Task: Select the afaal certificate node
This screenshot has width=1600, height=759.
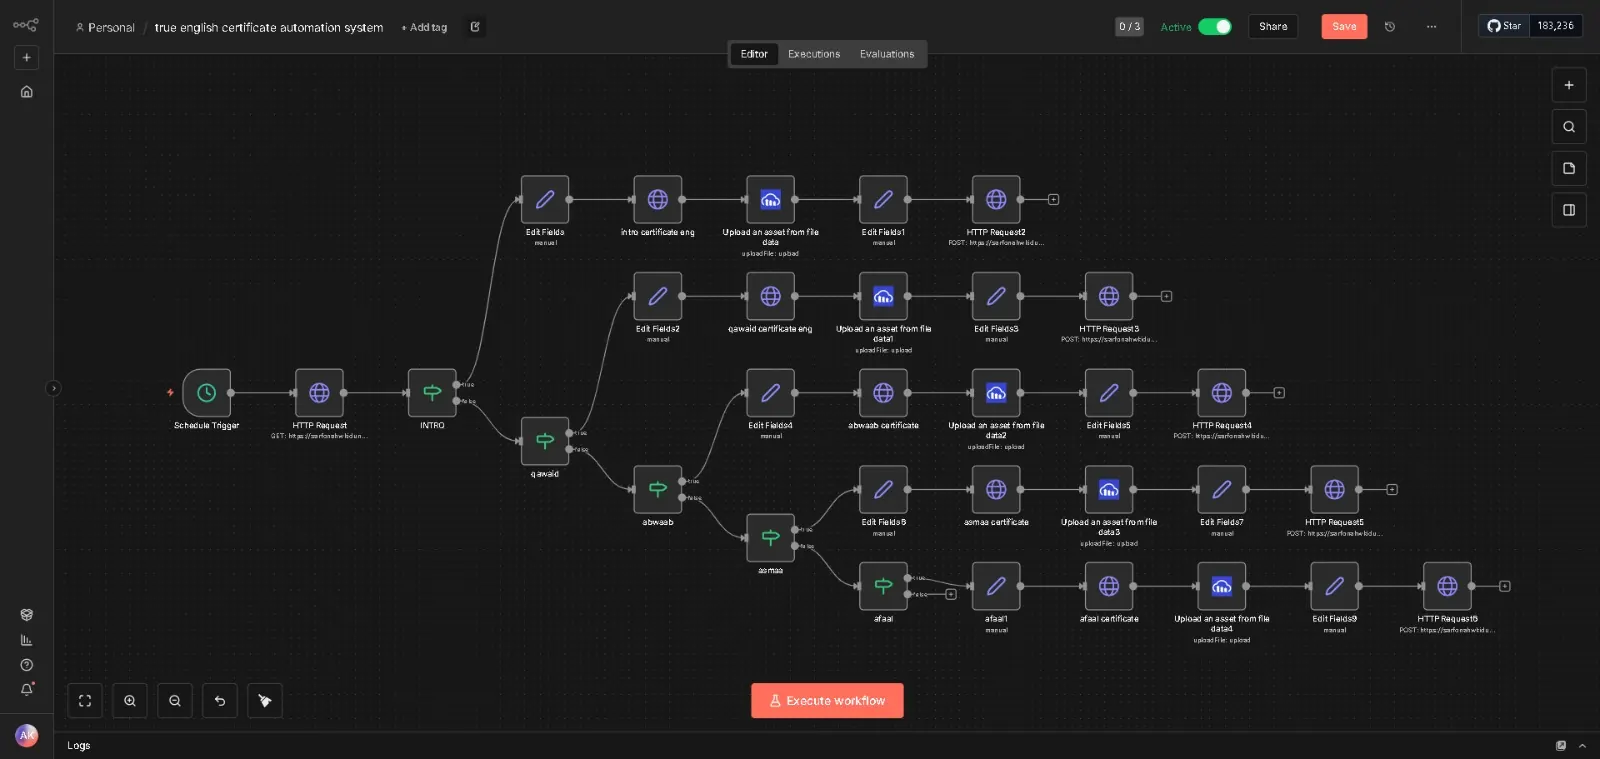Action: pyautogui.click(x=1109, y=586)
